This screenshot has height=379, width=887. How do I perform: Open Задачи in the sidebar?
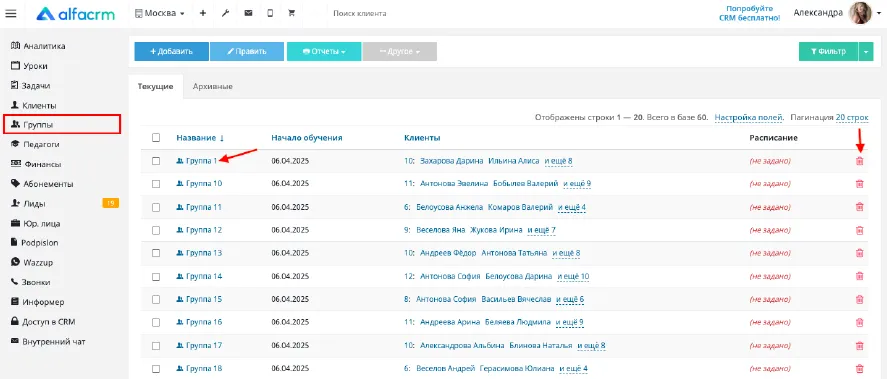coord(31,86)
